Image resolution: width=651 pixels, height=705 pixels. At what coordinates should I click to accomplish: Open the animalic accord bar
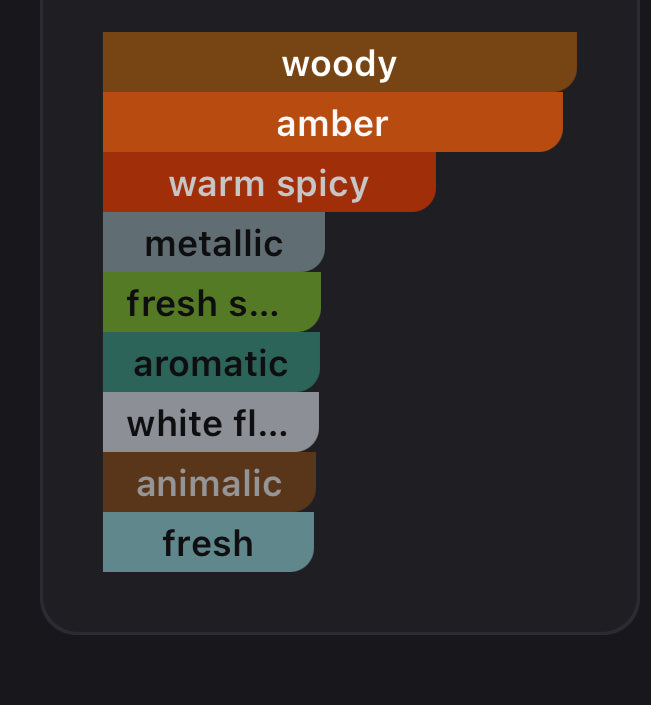click(209, 482)
